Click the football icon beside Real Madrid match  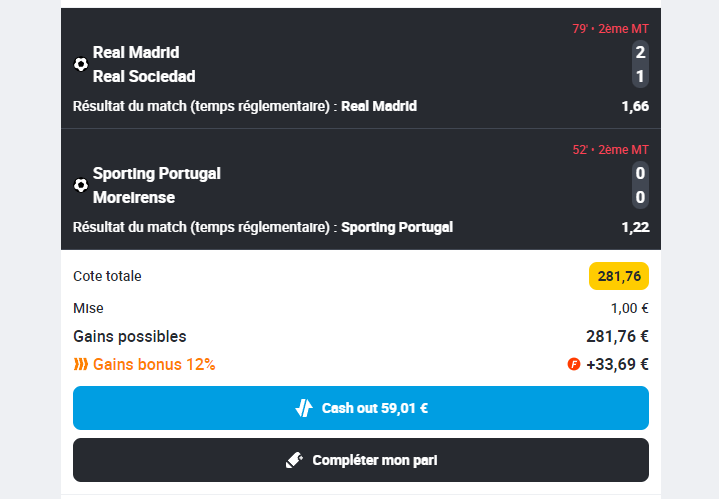click(81, 64)
